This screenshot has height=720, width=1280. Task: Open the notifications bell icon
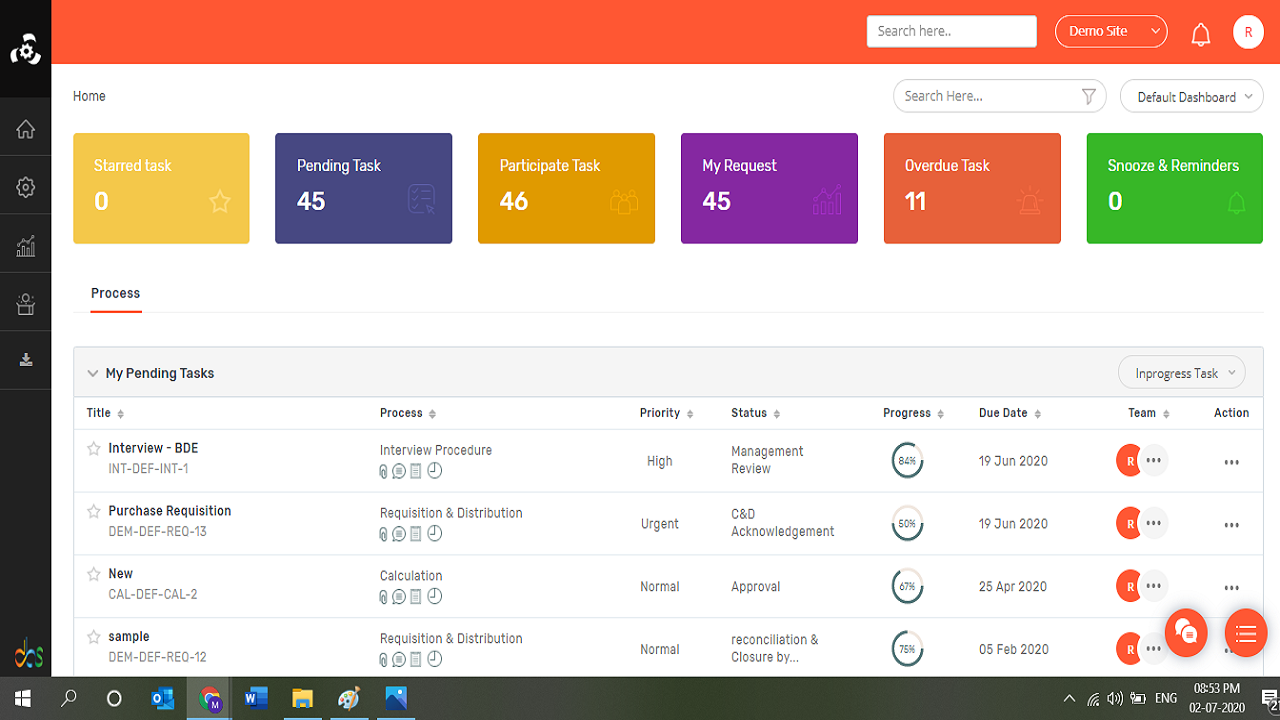pyautogui.click(x=1201, y=33)
